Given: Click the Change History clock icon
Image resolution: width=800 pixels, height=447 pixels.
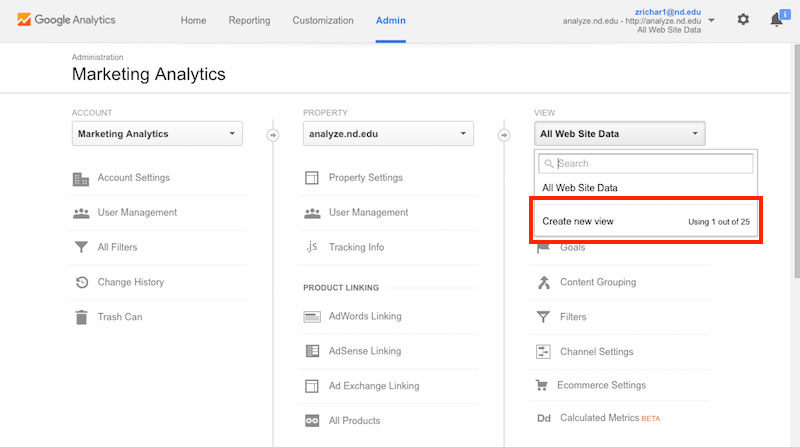Looking at the screenshot, I should coord(82,282).
